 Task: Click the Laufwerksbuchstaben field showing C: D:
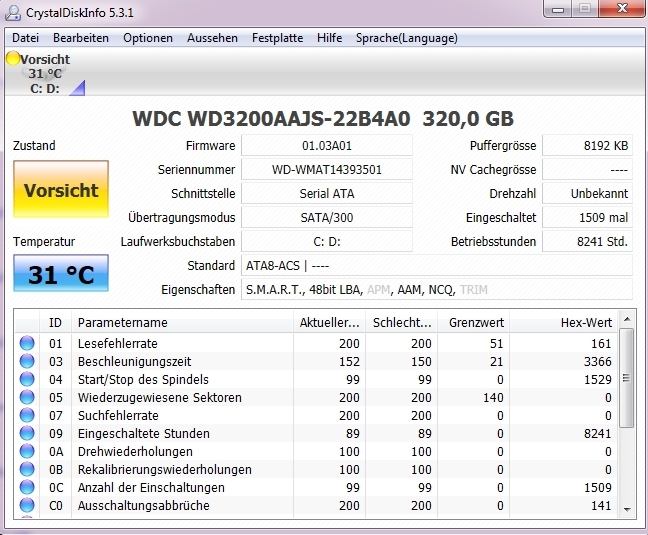point(327,241)
